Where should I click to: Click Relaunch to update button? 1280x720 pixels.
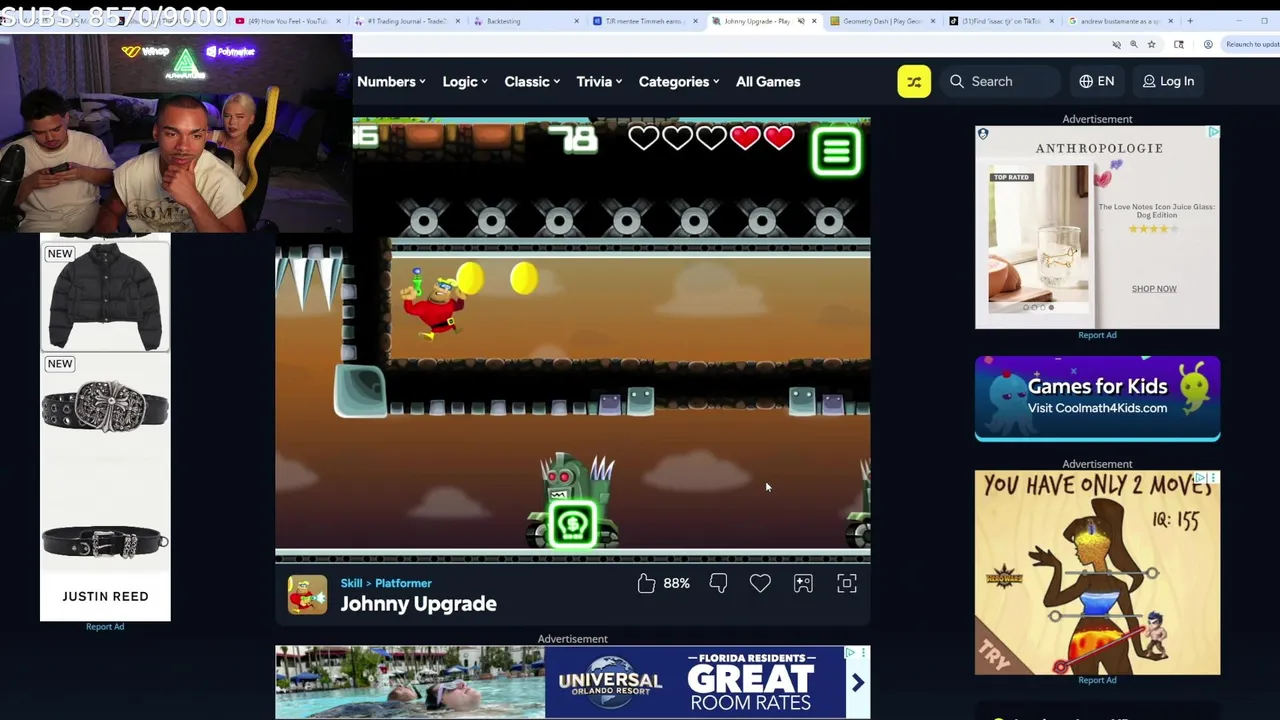pyautogui.click(x=1252, y=44)
